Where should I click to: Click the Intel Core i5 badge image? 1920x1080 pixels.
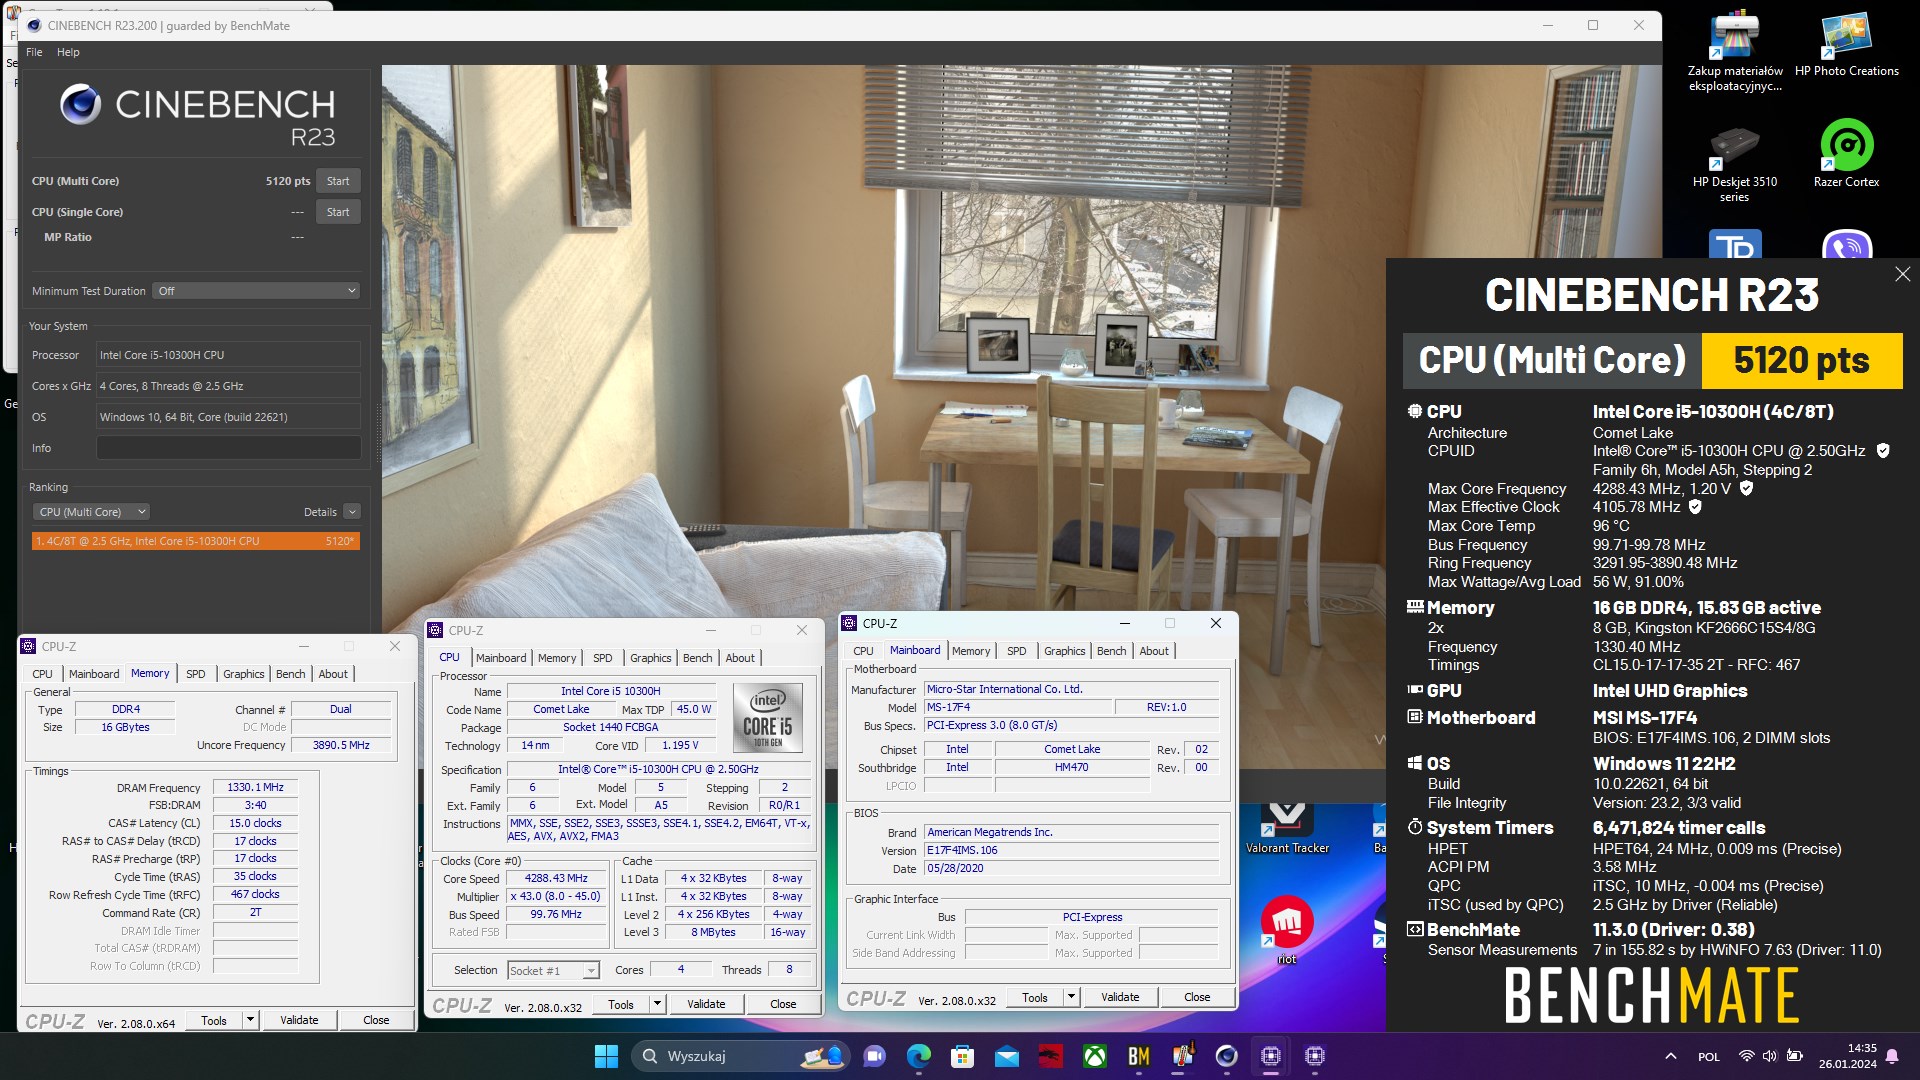(768, 717)
